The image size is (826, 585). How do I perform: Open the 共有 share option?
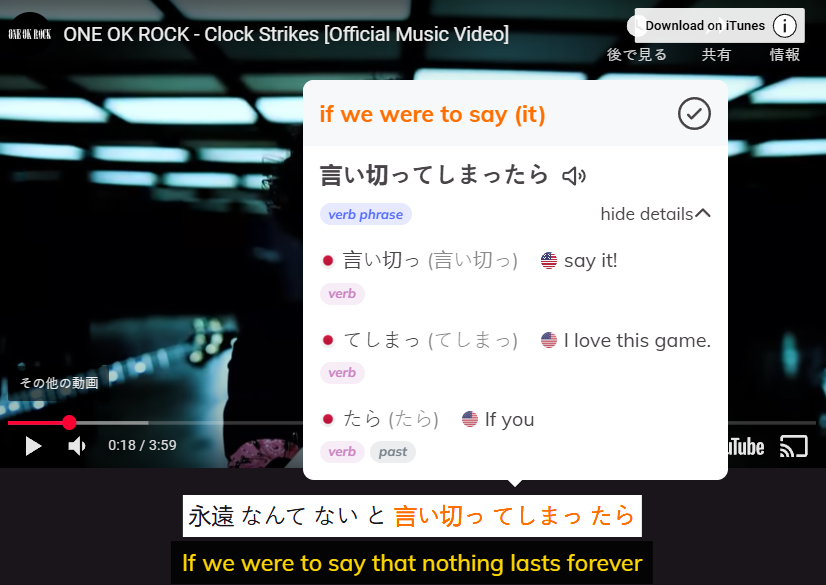coord(716,54)
